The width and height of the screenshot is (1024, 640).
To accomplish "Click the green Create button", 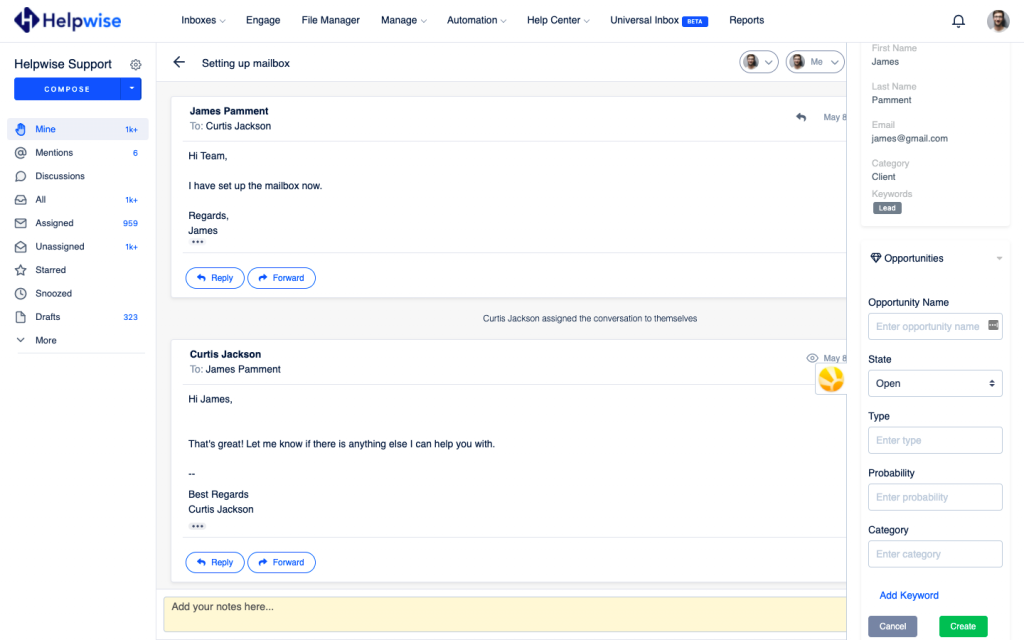I will (963, 626).
